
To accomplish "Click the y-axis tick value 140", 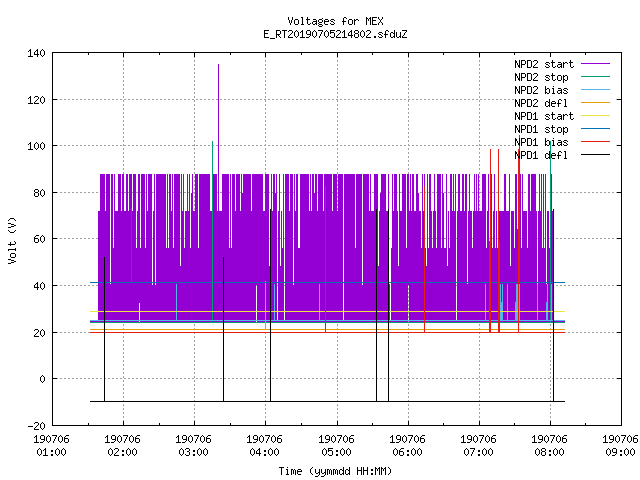I will 36,53.
